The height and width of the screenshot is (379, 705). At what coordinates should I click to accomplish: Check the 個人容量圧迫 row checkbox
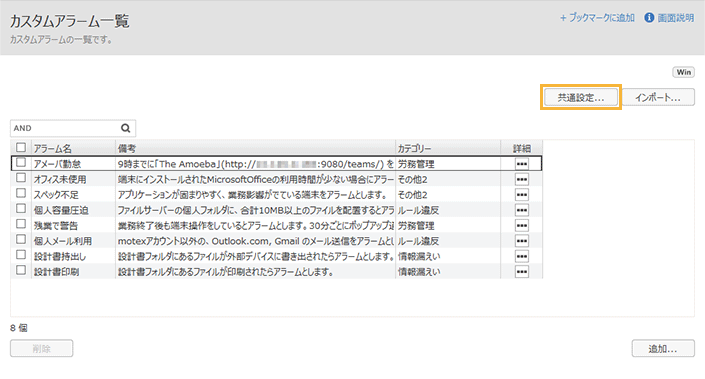pos(21,208)
